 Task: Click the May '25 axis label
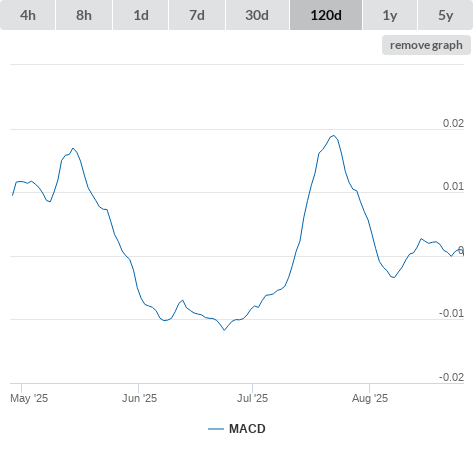tap(29, 398)
